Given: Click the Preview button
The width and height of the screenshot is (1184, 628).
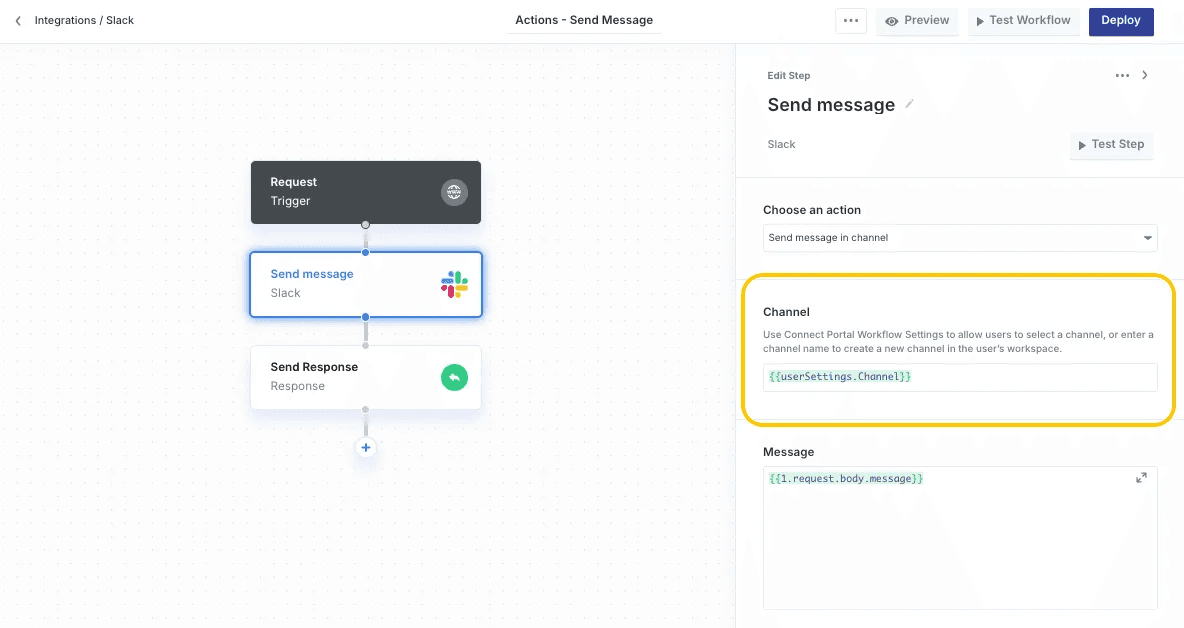Looking at the screenshot, I should point(917,21).
